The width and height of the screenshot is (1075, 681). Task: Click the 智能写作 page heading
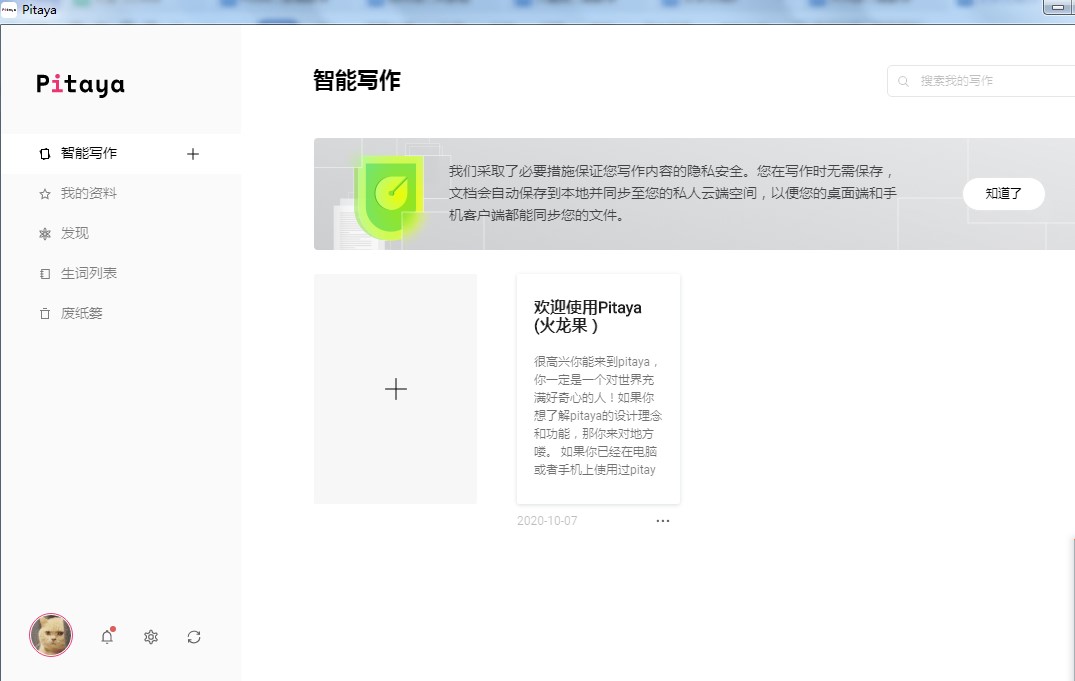click(357, 80)
